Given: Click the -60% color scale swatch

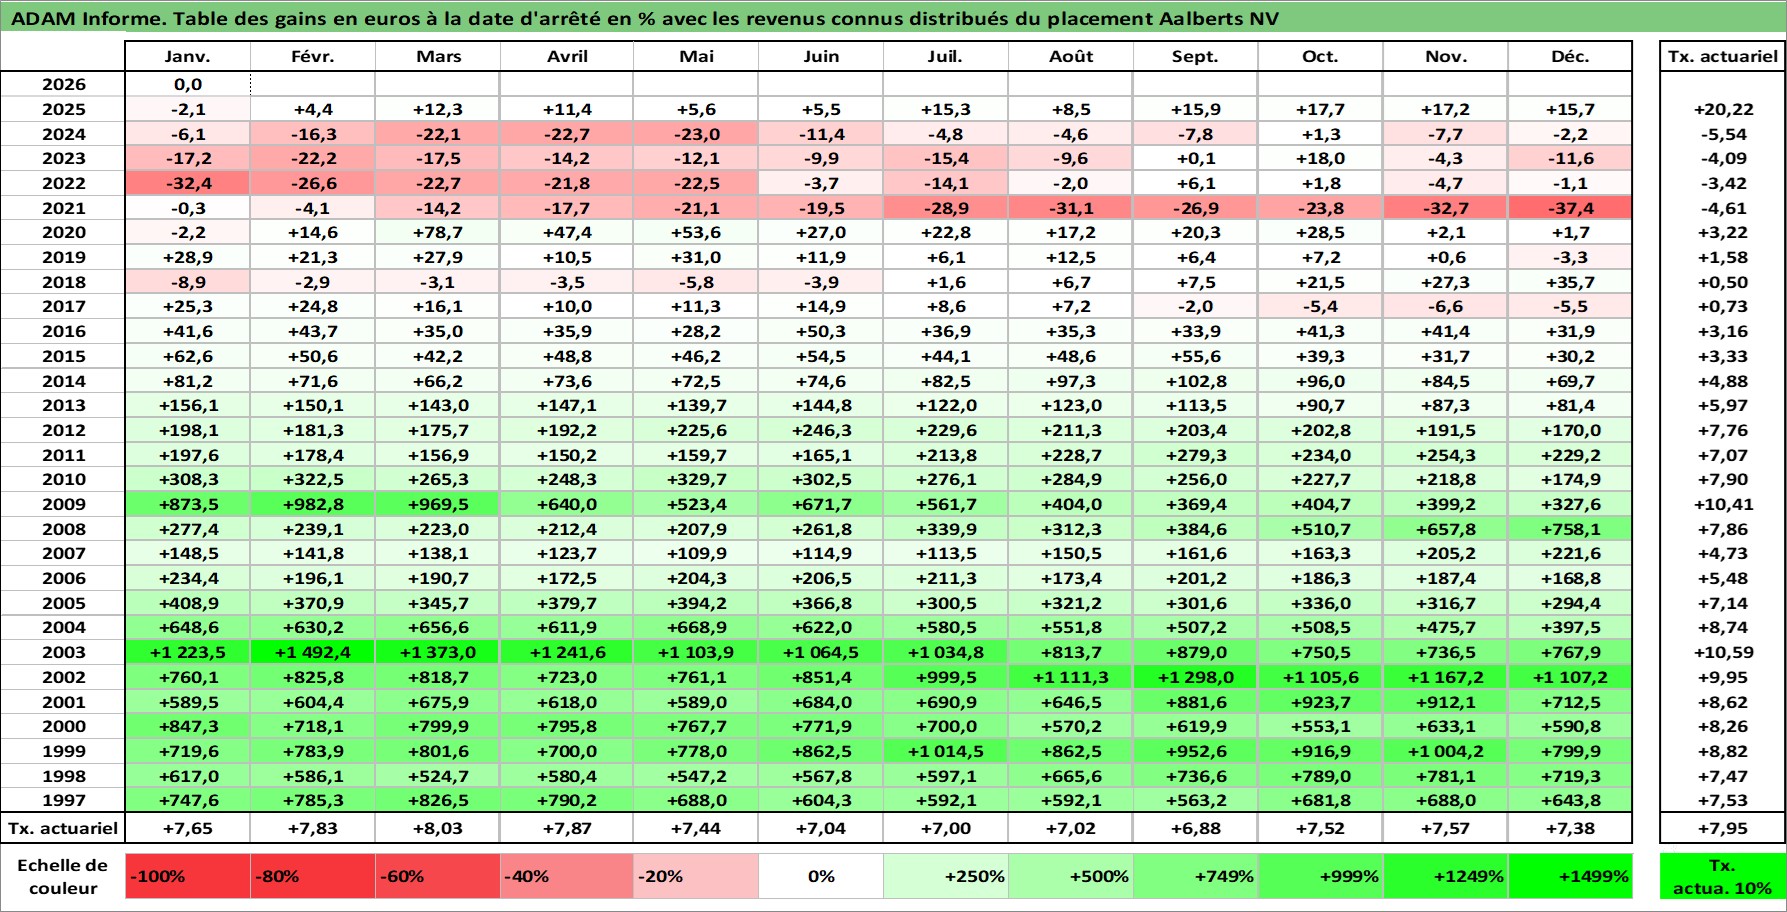Looking at the screenshot, I should [438, 876].
